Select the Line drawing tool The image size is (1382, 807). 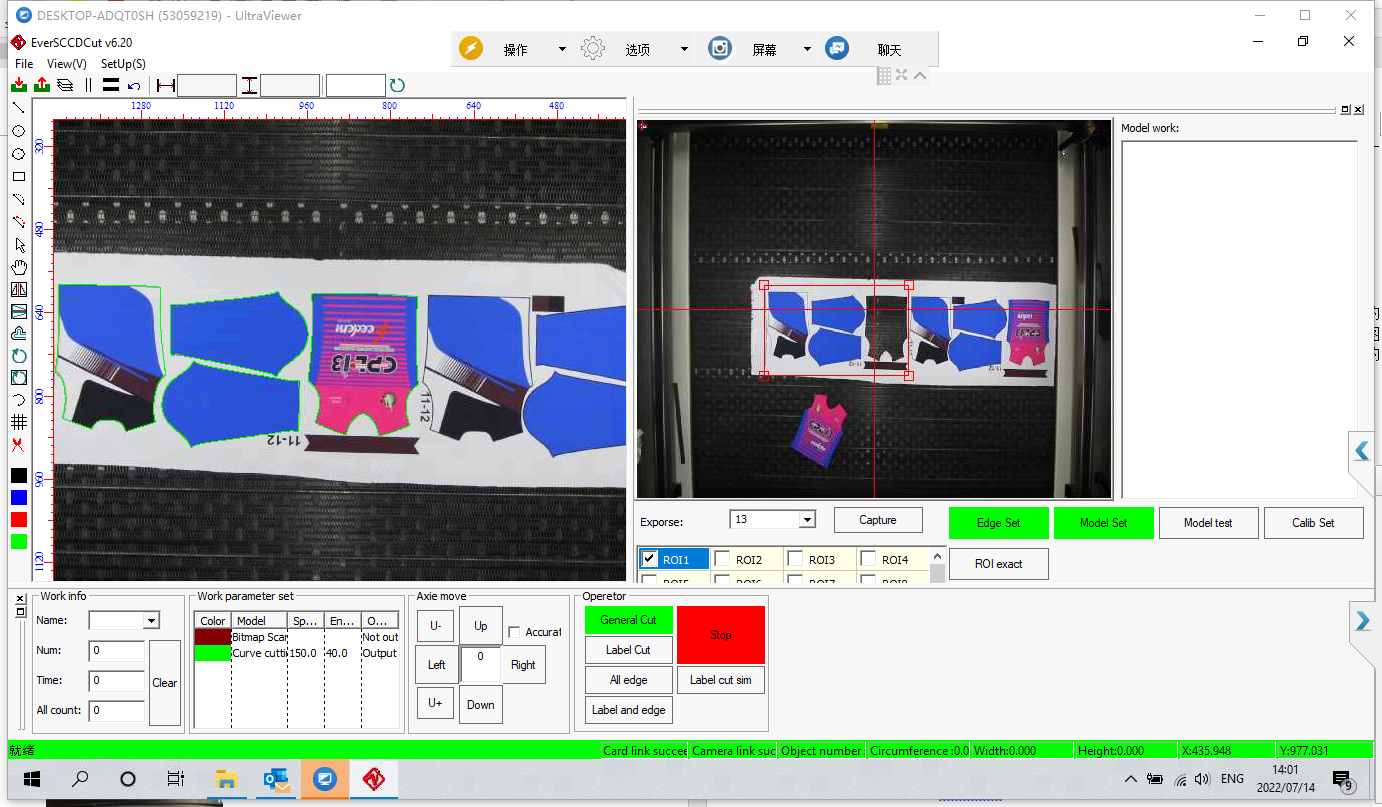click(18, 108)
